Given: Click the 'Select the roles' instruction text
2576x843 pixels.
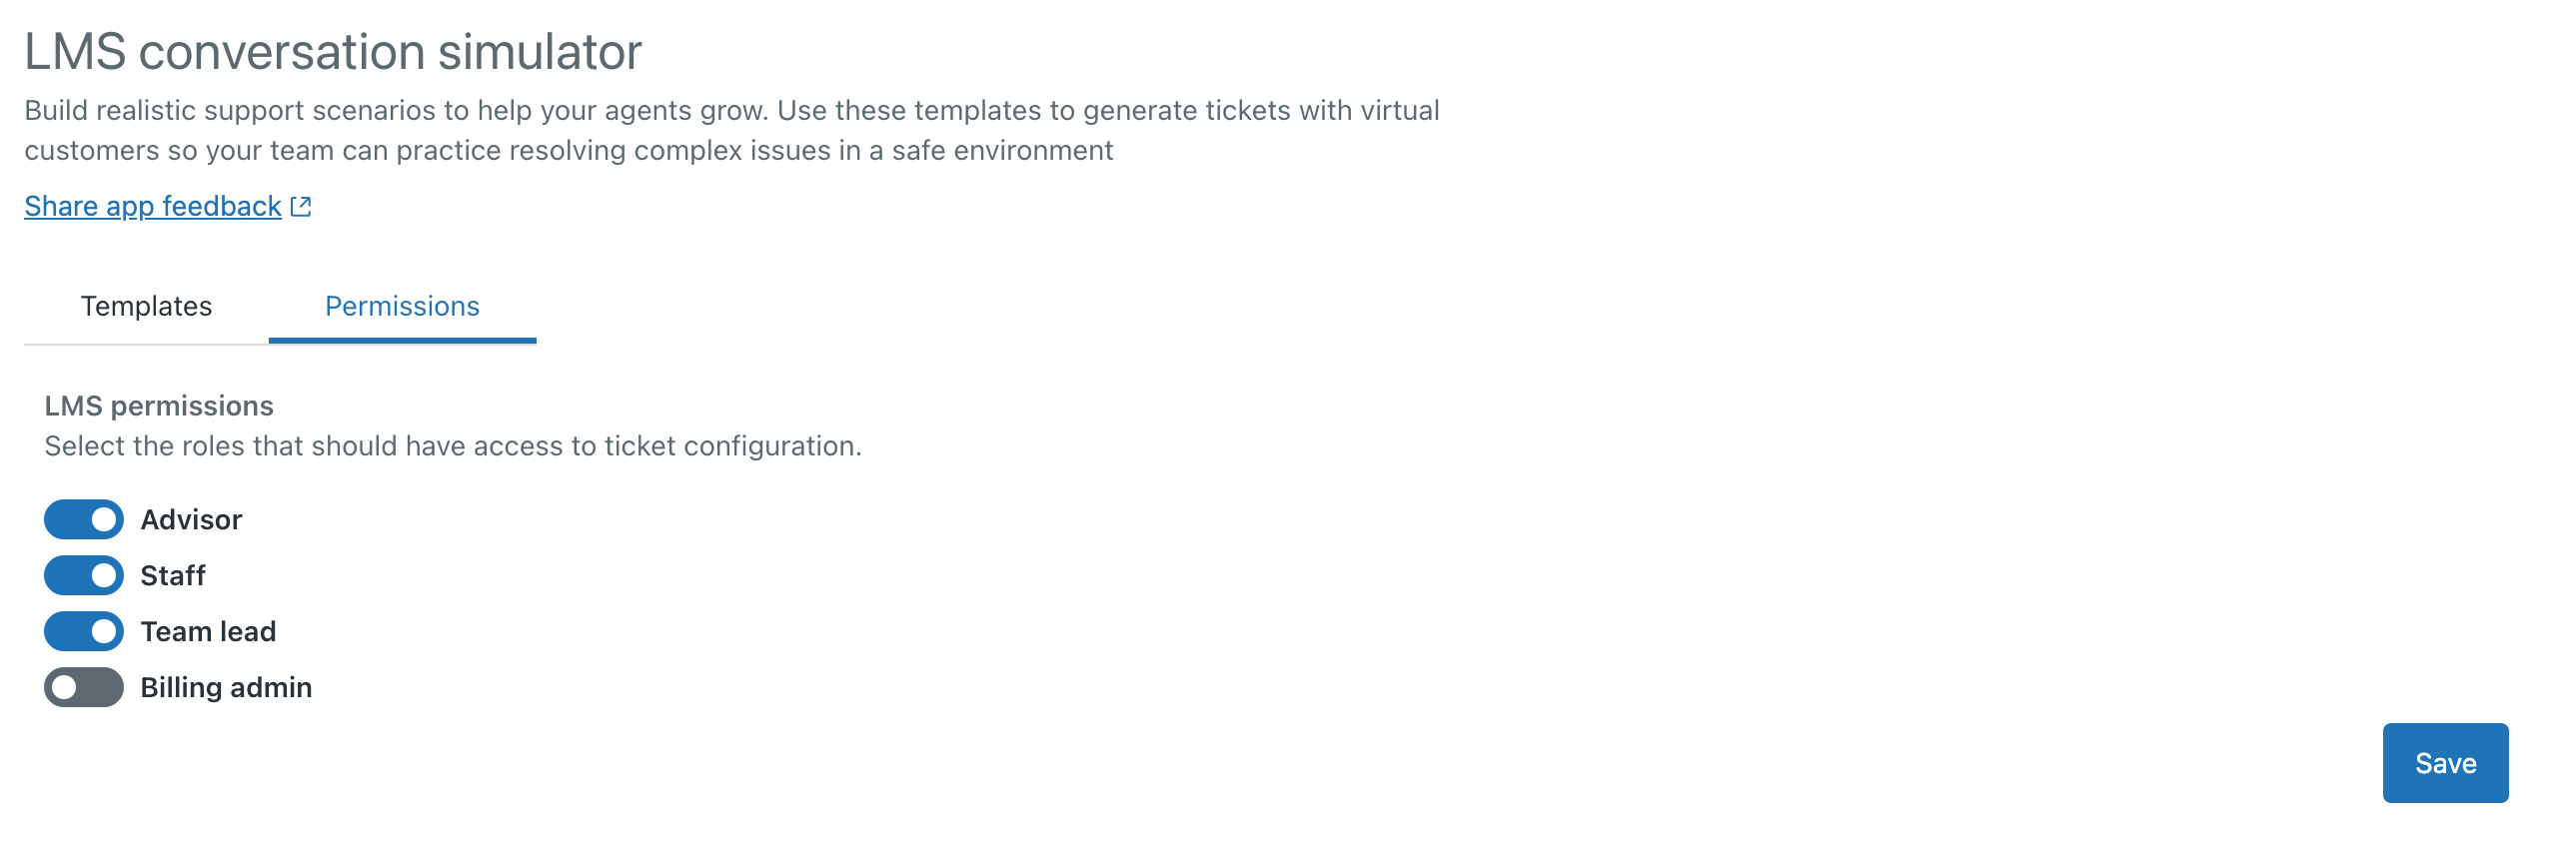Looking at the screenshot, I should click(452, 446).
